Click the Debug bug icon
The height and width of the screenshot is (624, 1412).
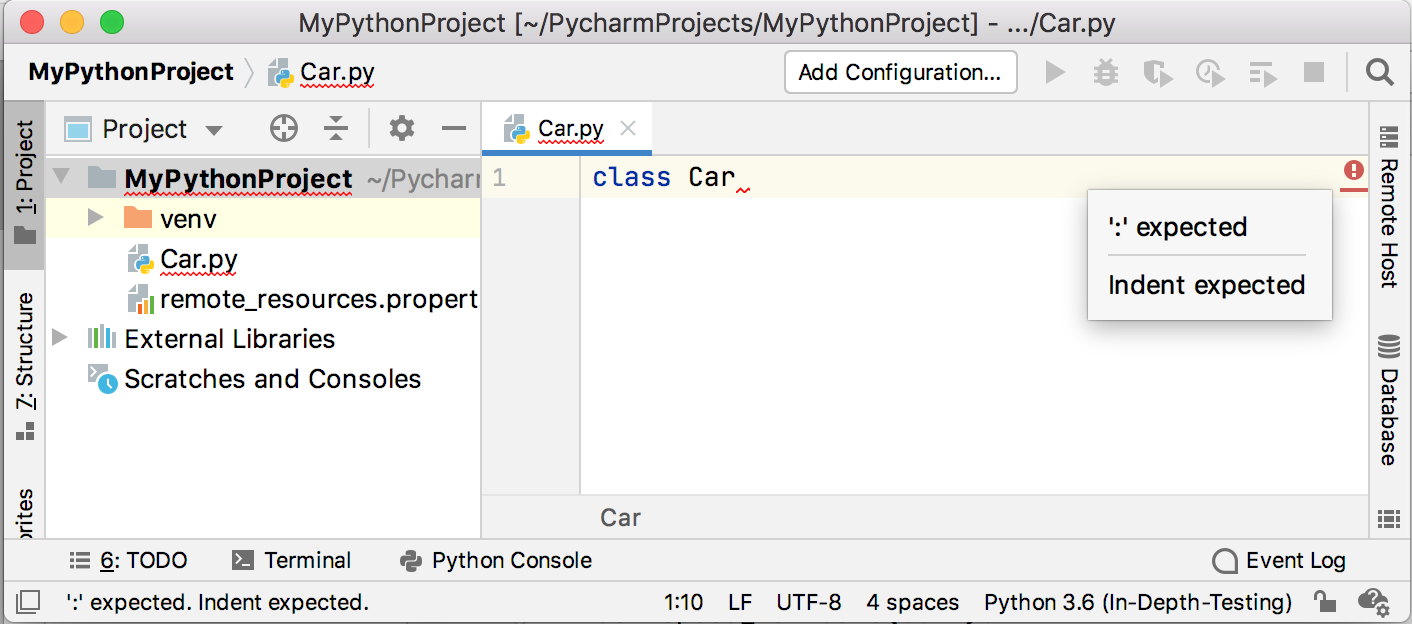point(1106,72)
